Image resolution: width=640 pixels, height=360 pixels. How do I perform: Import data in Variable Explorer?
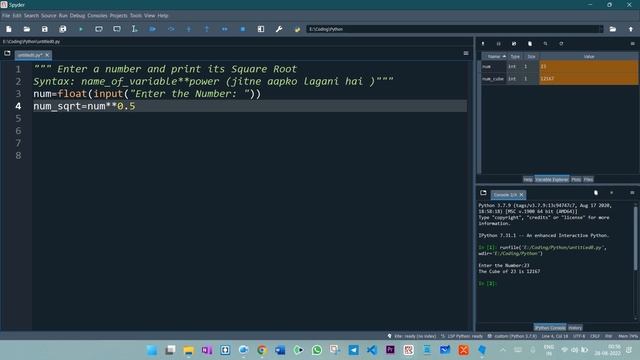(483, 44)
